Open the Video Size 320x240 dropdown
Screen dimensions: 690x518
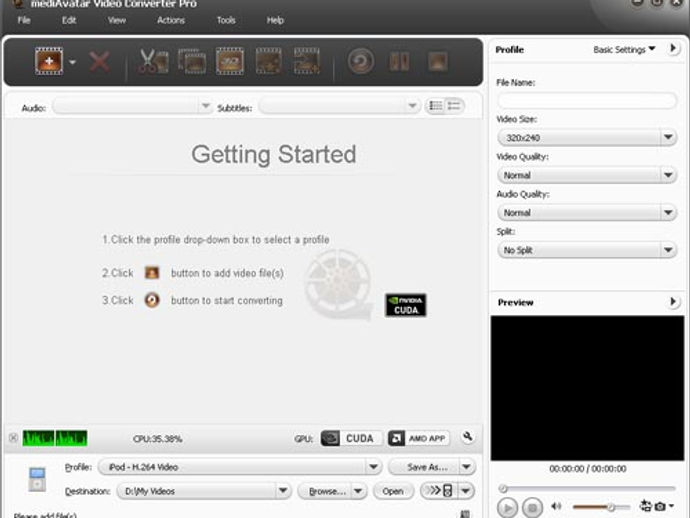tap(587, 138)
